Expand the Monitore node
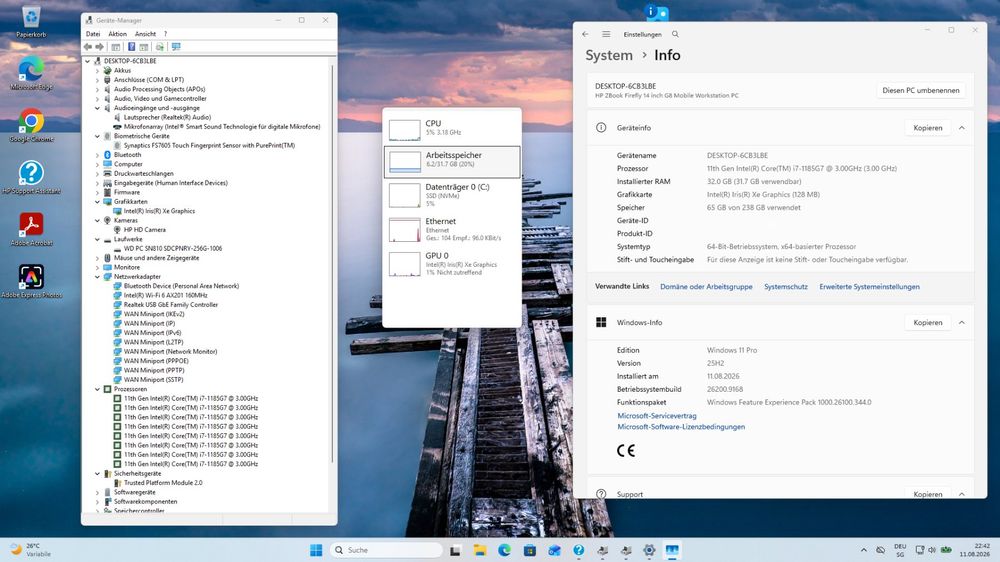Screen dimensions: 1000x562 coord(98,267)
